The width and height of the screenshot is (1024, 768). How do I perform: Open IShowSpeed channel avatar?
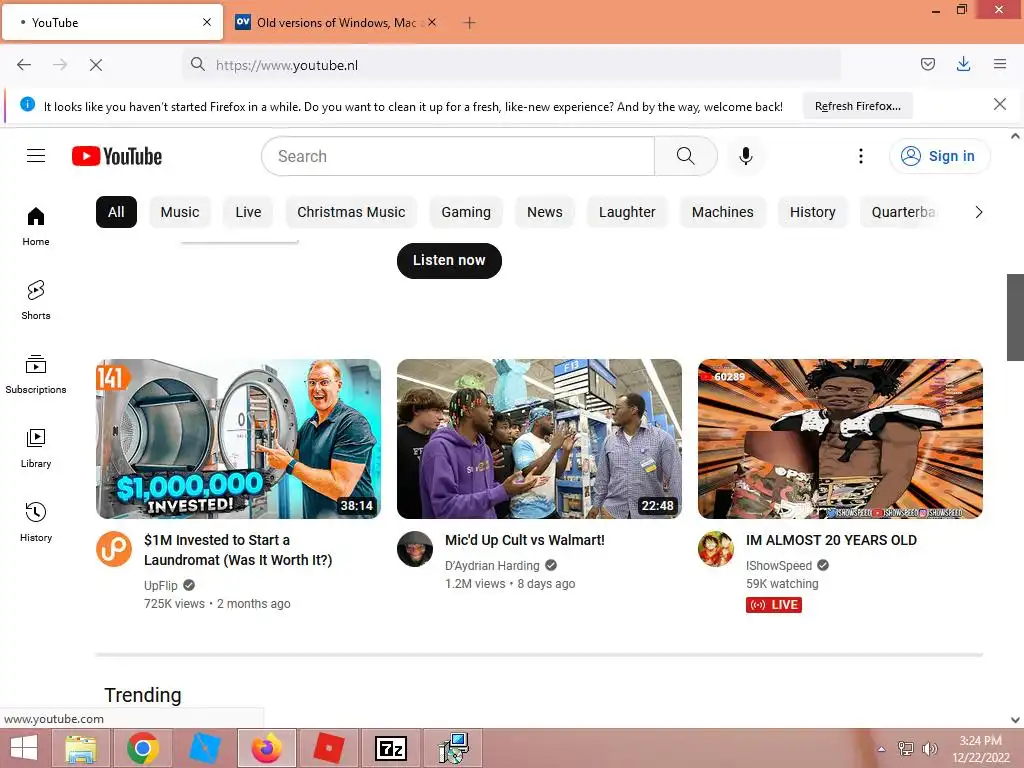[716, 549]
